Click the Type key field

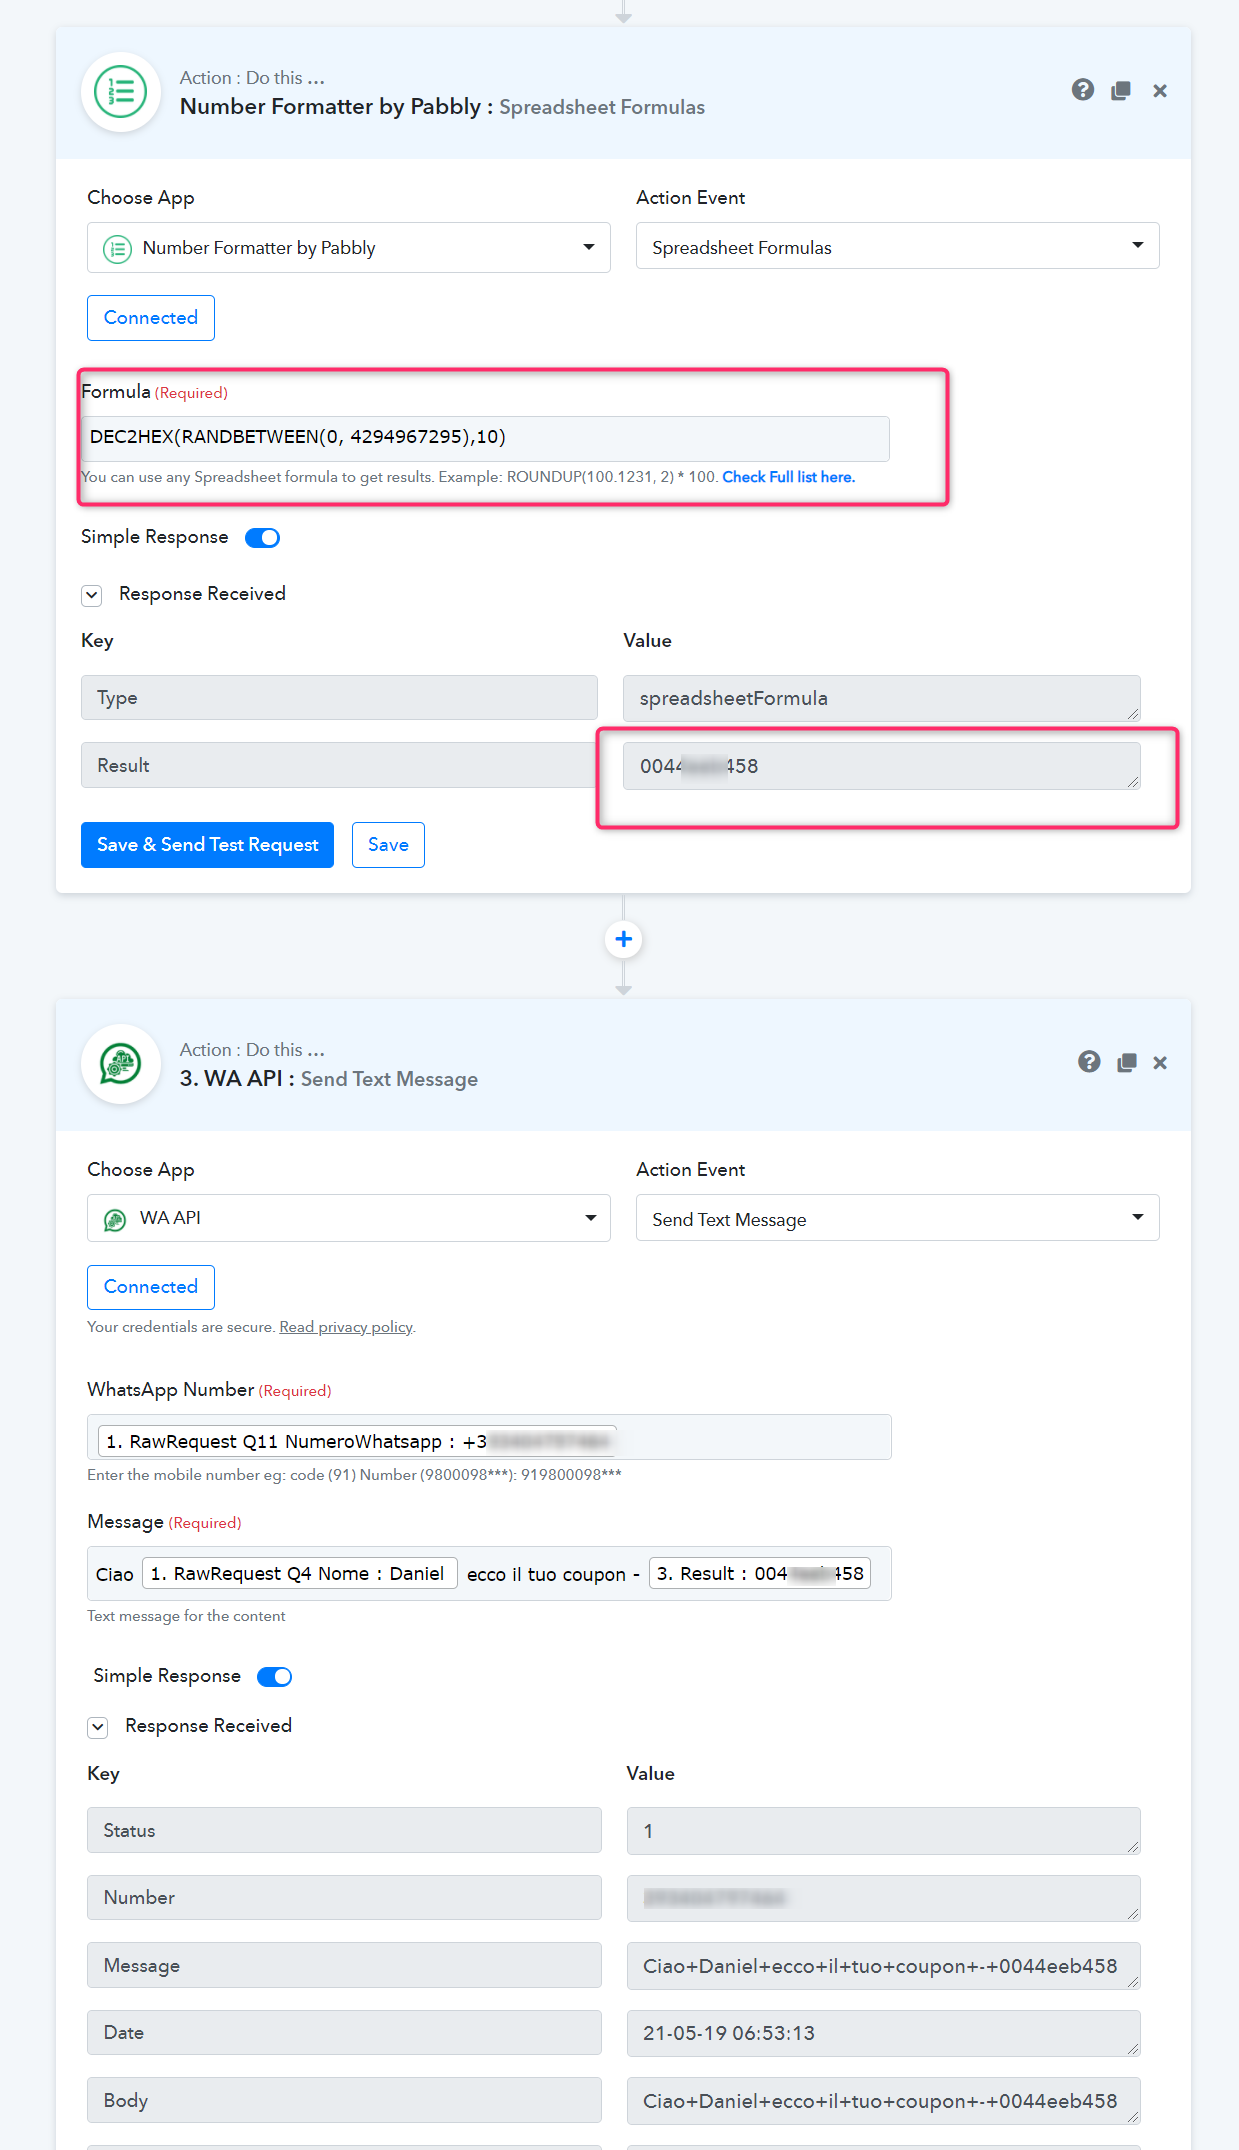pos(339,698)
